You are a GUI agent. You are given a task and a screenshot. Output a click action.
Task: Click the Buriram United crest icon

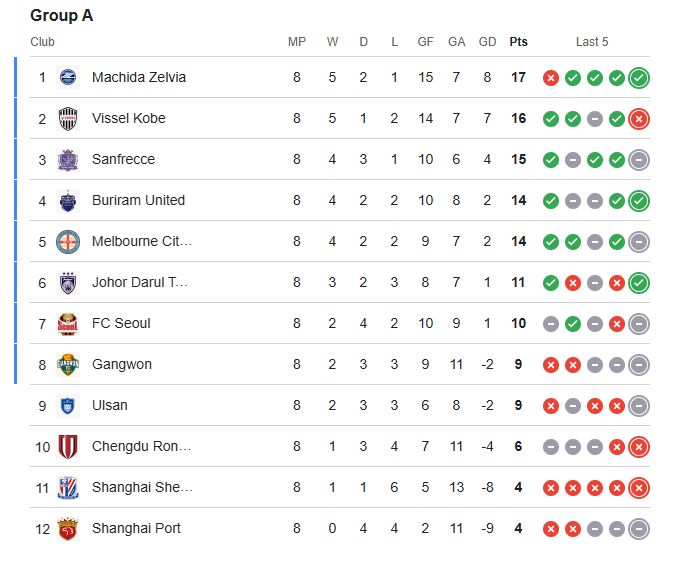68,200
